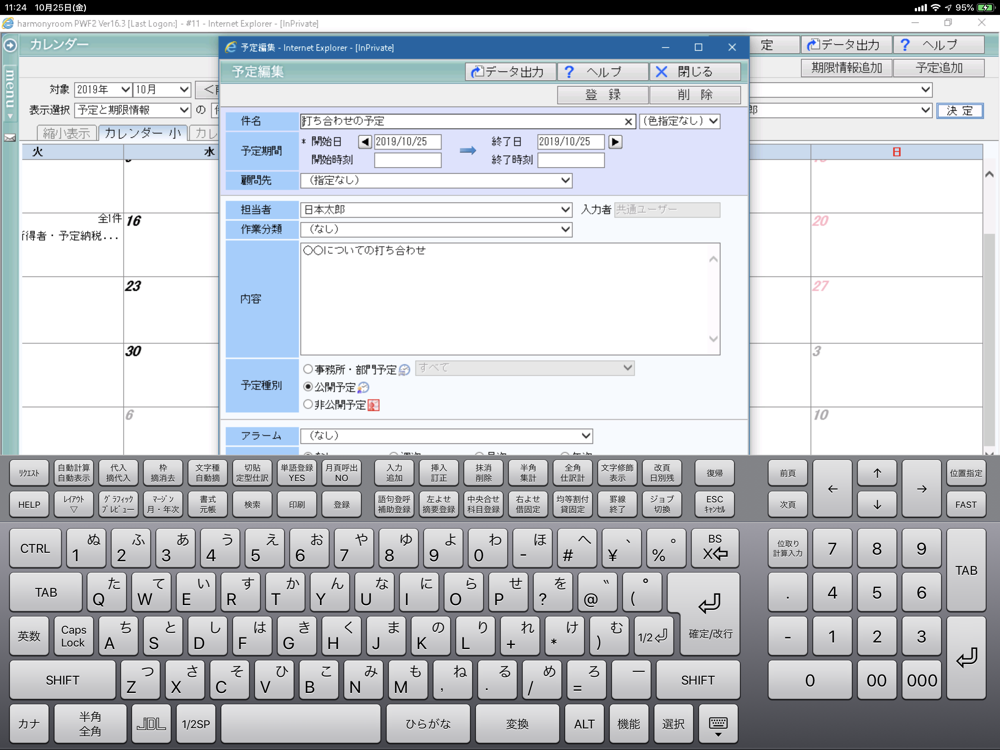Select the 公開予定 radio button
Viewport: 1000px width, 750px height.
click(308, 386)
